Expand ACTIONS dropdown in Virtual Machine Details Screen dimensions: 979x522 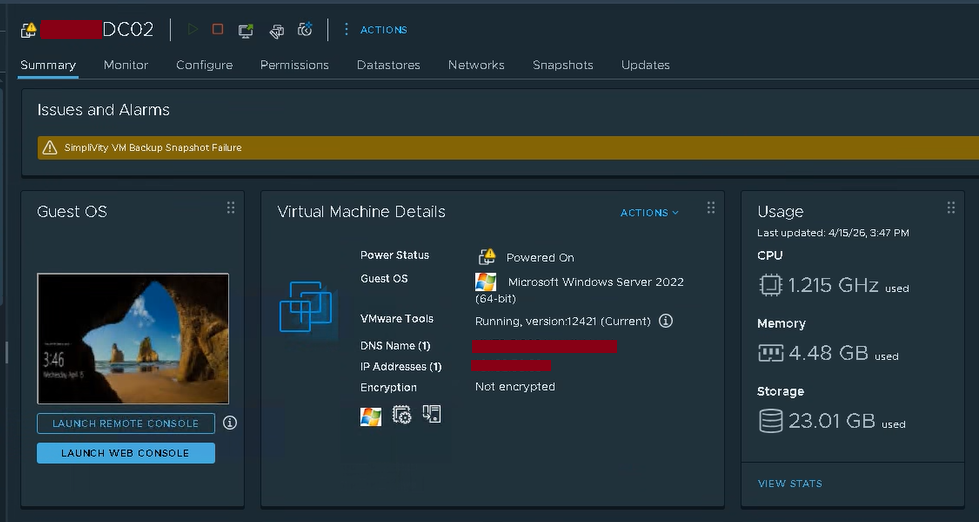(x=649, y=212)
